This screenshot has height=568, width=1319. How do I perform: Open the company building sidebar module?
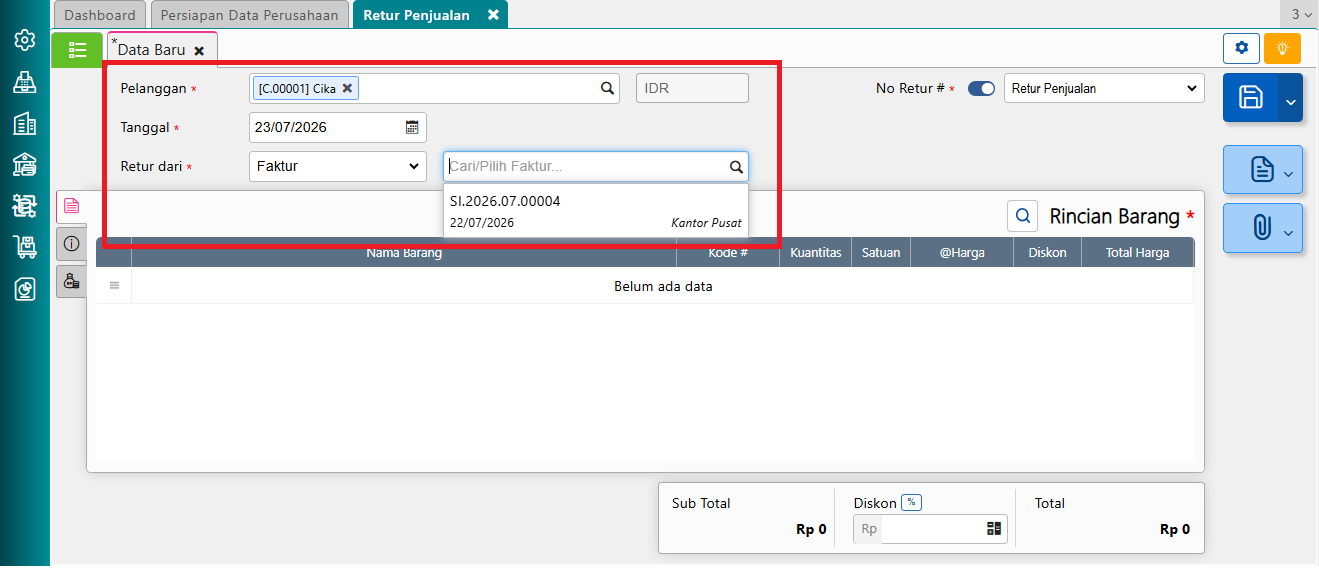pyautogui.click(x=25, y=124)
